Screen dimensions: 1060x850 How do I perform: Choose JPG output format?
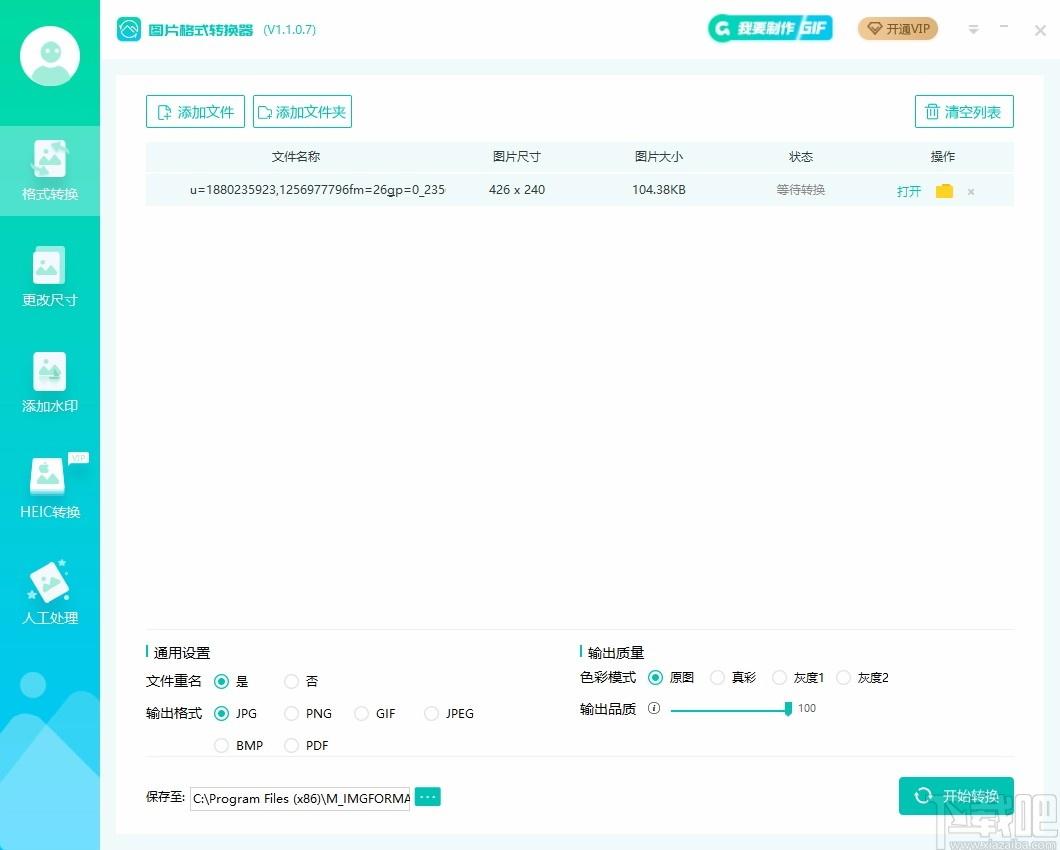click(x=221, y=713)
